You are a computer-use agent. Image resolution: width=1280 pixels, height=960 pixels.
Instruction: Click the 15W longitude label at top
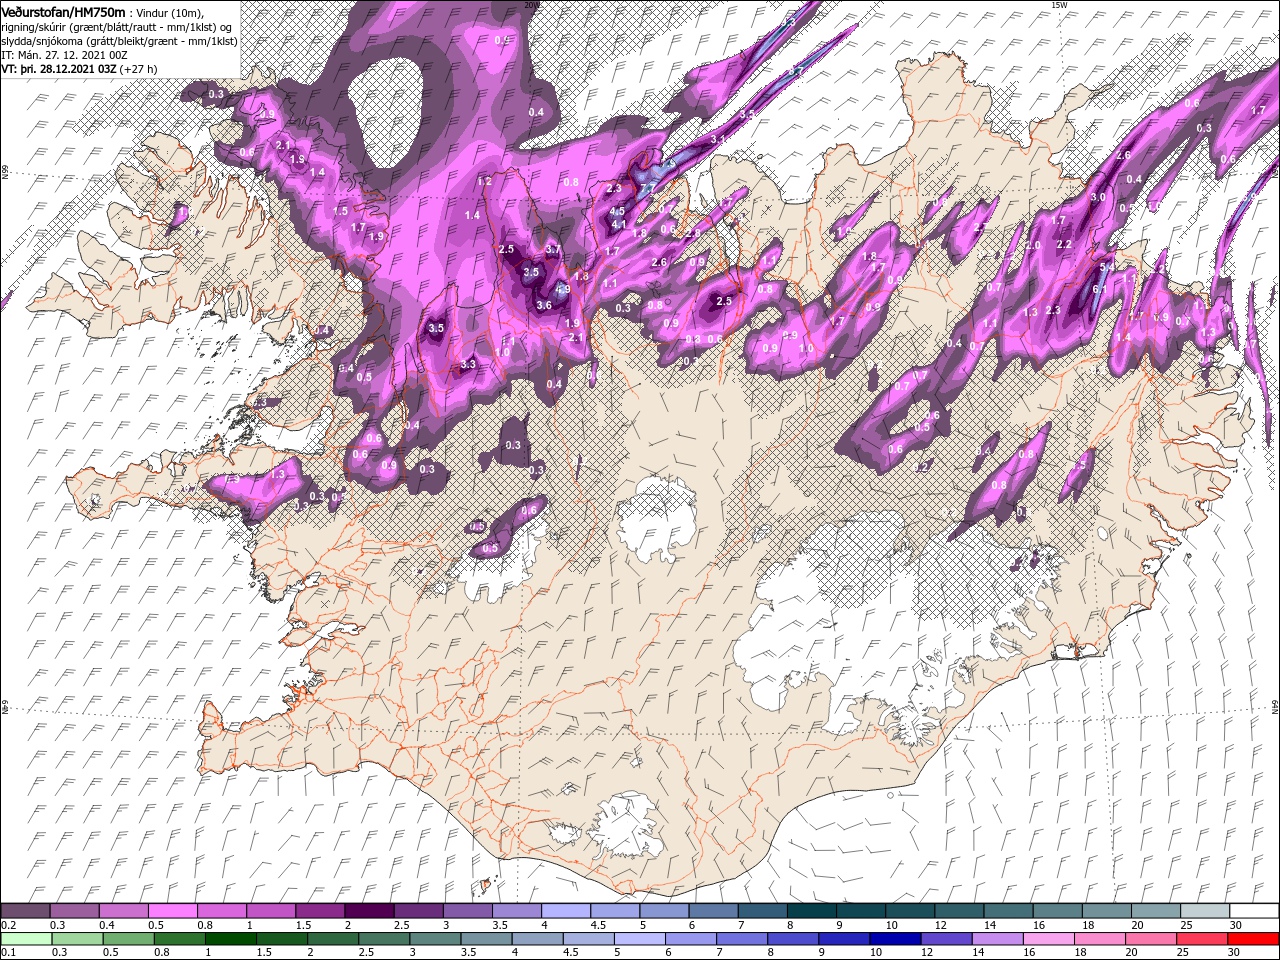(1059, 5)
